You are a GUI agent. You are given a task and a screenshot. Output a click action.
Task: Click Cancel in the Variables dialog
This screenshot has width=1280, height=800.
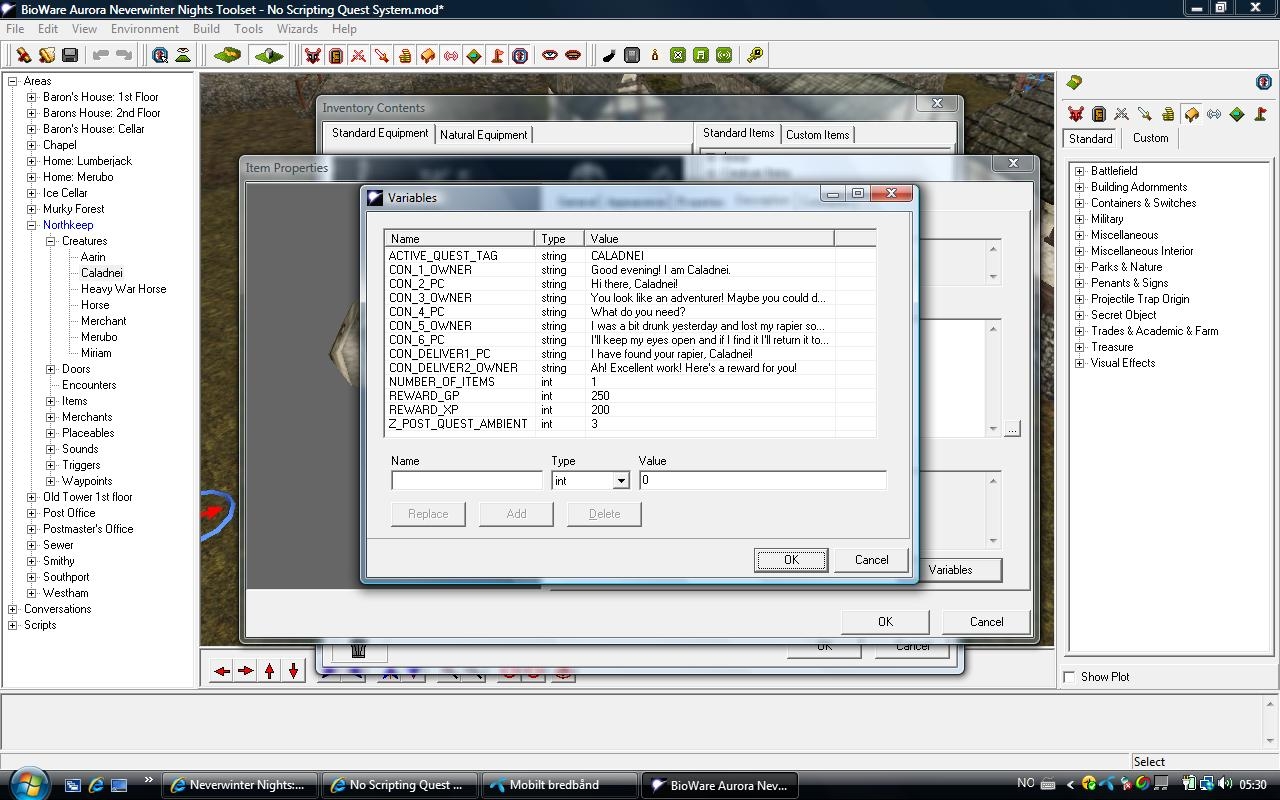(871, 560)
